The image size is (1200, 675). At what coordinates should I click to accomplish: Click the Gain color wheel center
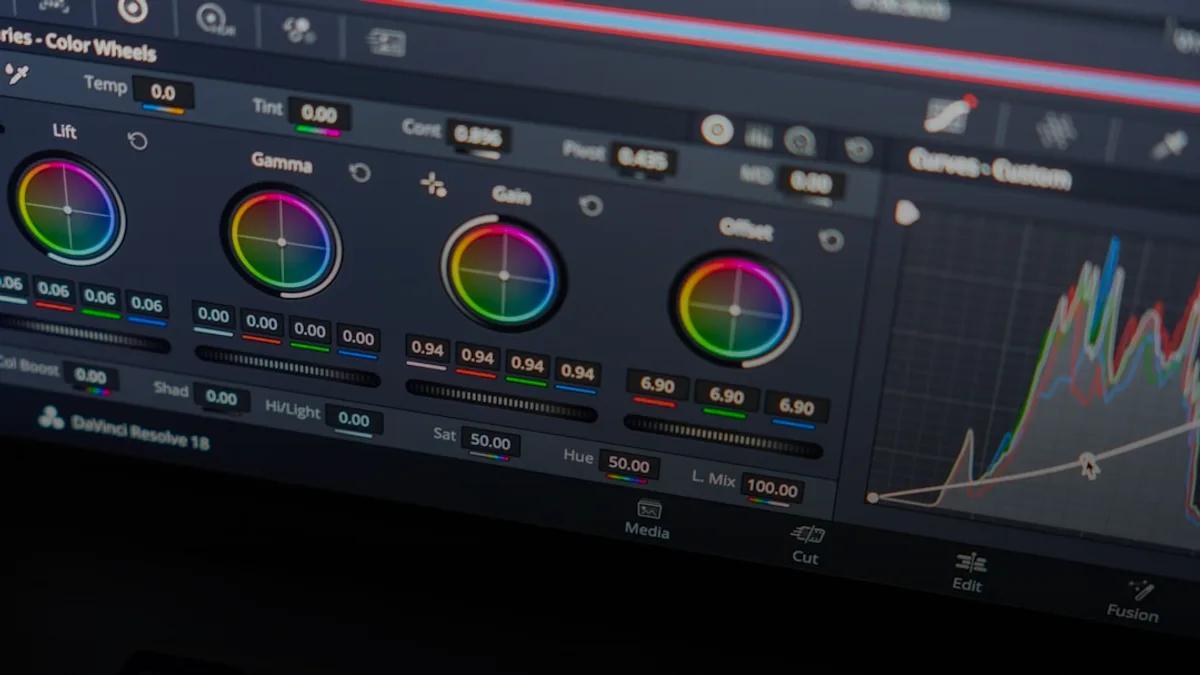pyautogui.click(x=503, y=274)
